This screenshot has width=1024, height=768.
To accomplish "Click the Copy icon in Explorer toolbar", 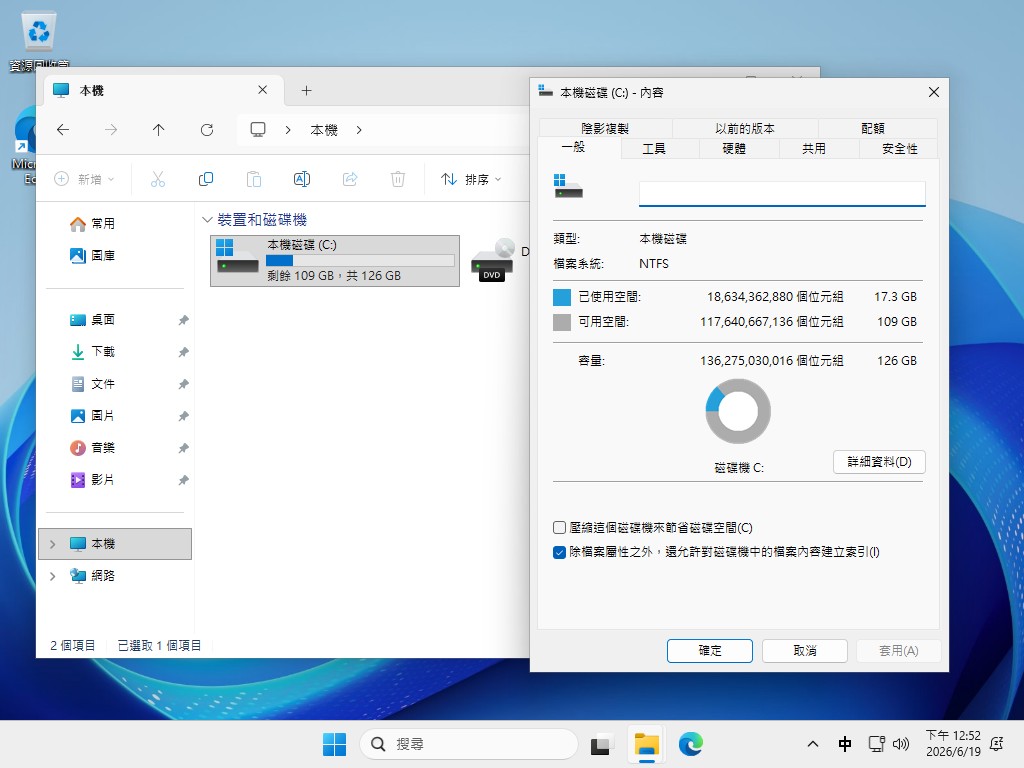I will [x=206, y=179].
